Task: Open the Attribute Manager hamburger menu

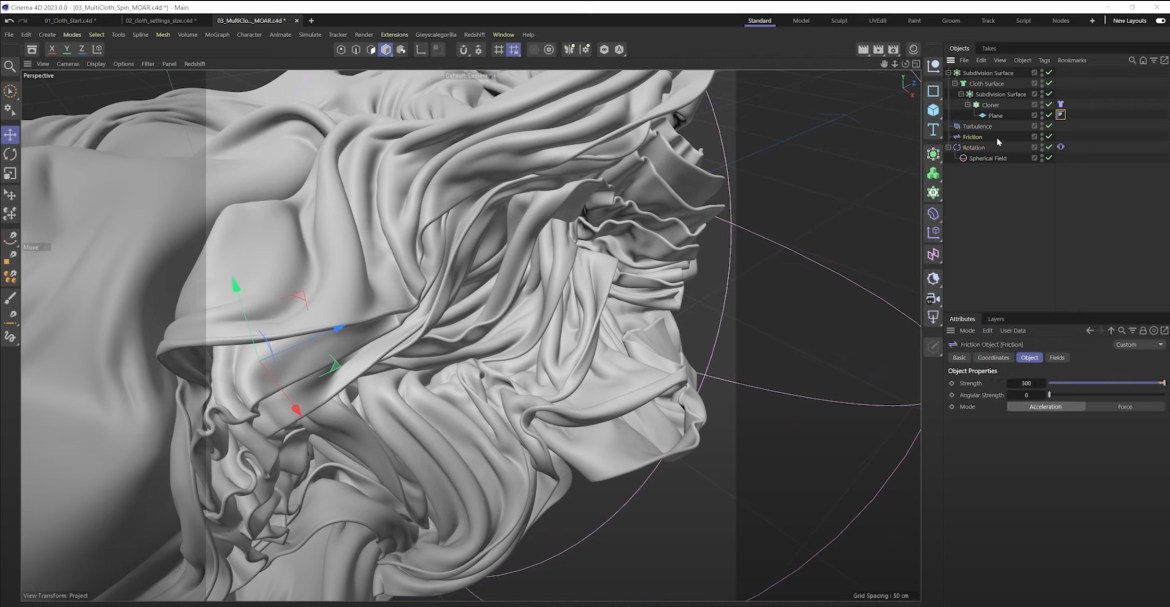Action: [x=951, y=331]
